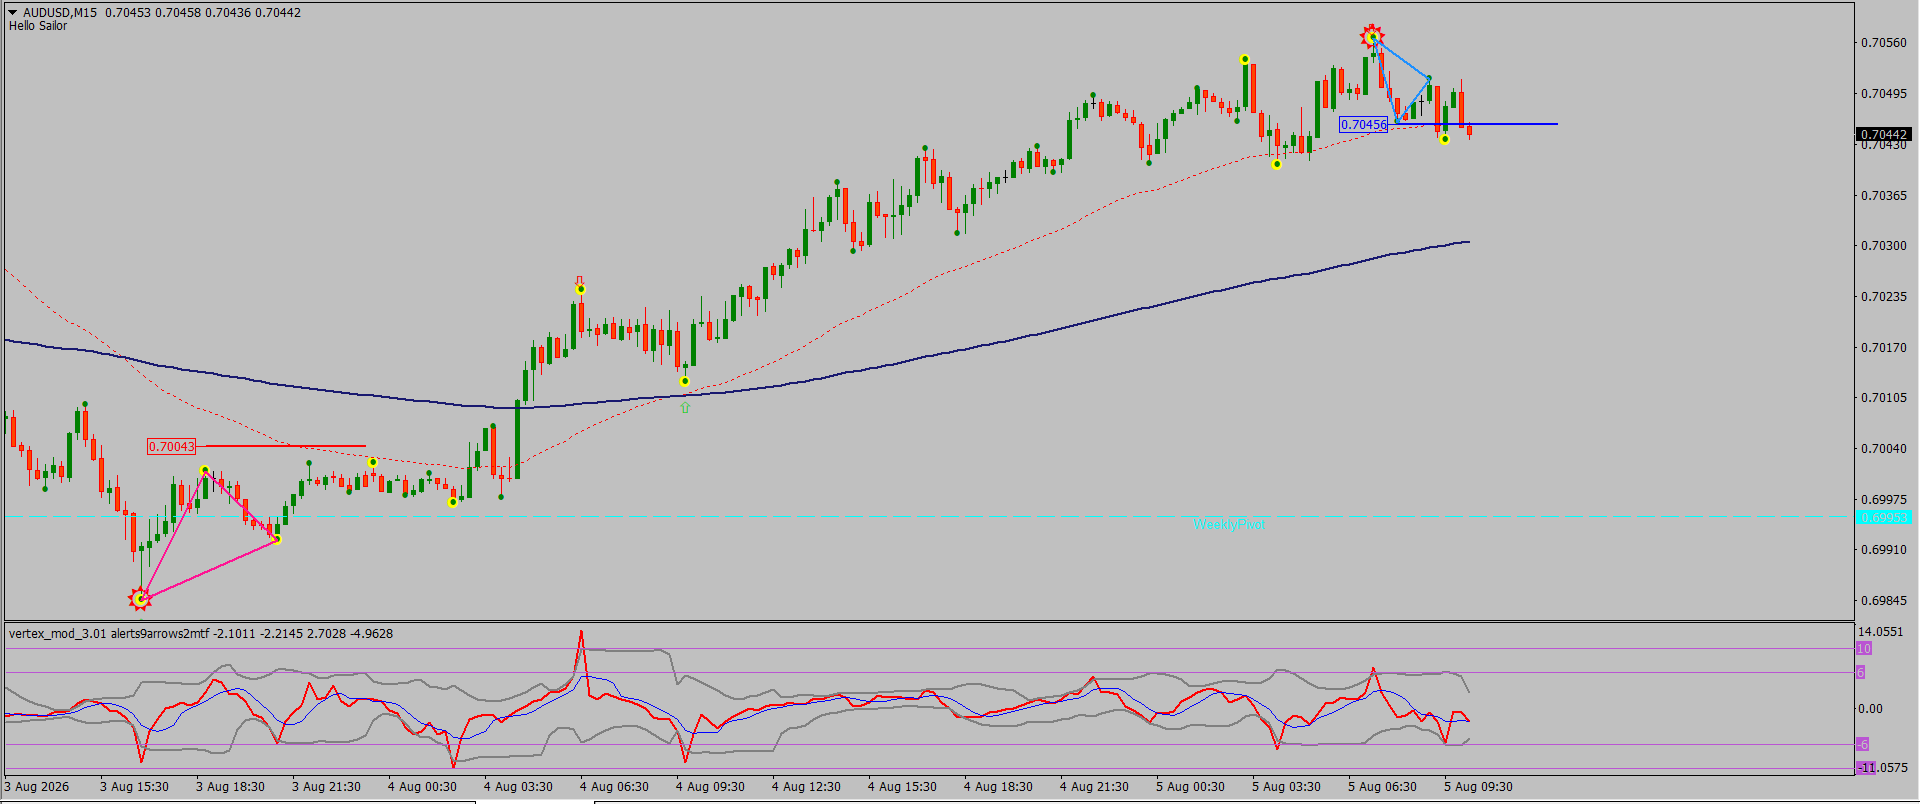
Task: Click the 0.70560 price scale value
Action: [x=1883, y=43]
